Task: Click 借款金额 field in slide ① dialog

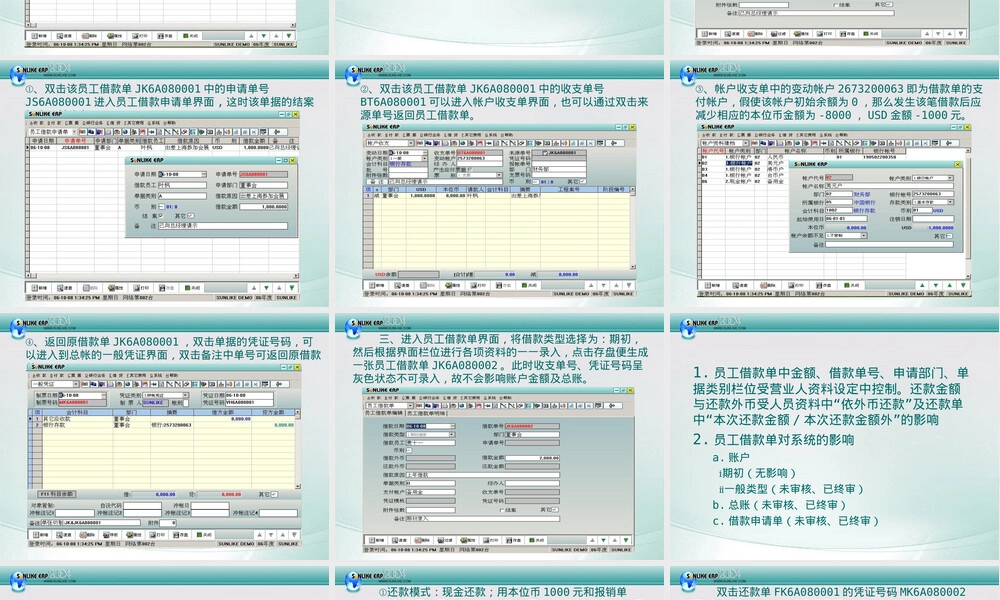Action: pyautogui.click(x=263, y=207)
